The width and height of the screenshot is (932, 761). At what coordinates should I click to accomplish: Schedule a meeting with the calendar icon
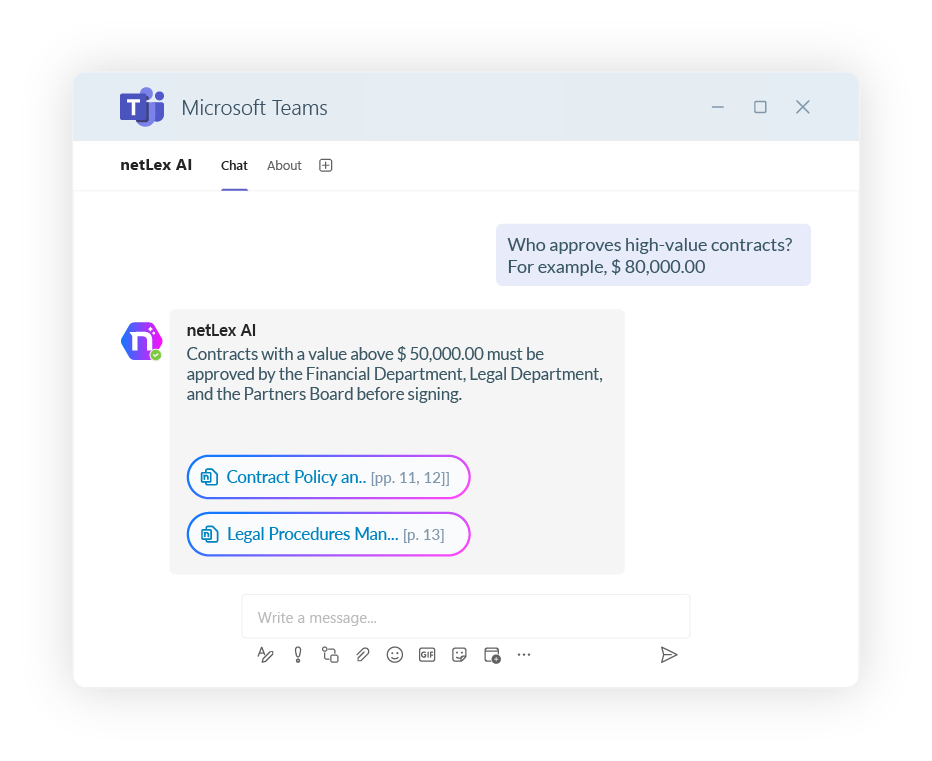tap(492, 655)
